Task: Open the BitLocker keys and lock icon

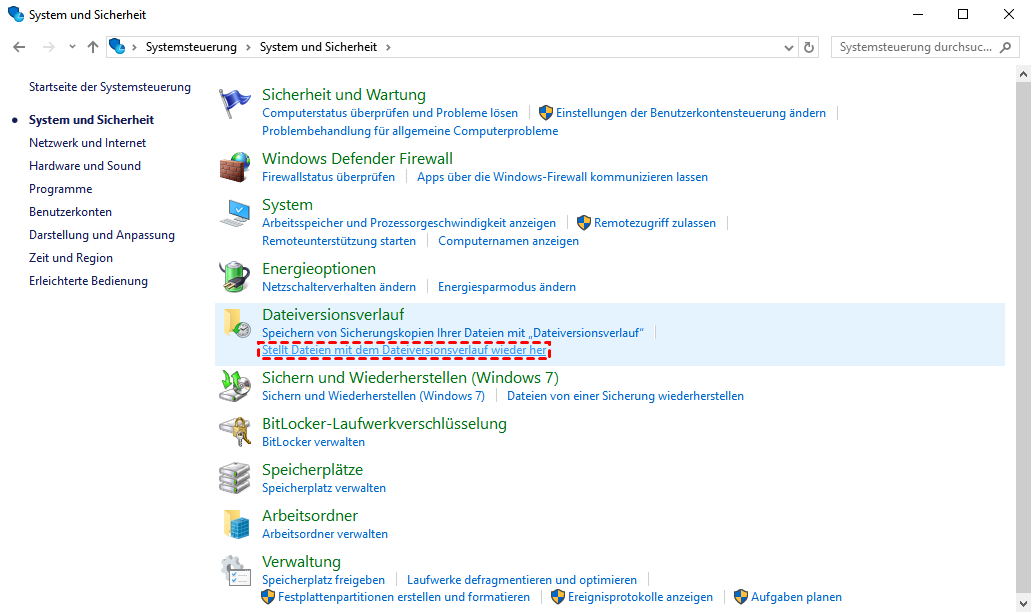Action: (235, 431)
